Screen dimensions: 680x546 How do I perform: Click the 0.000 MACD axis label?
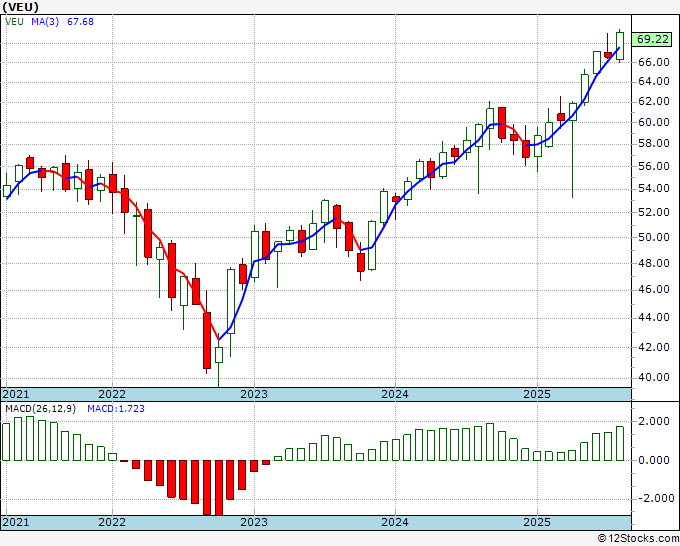point(654,460)
